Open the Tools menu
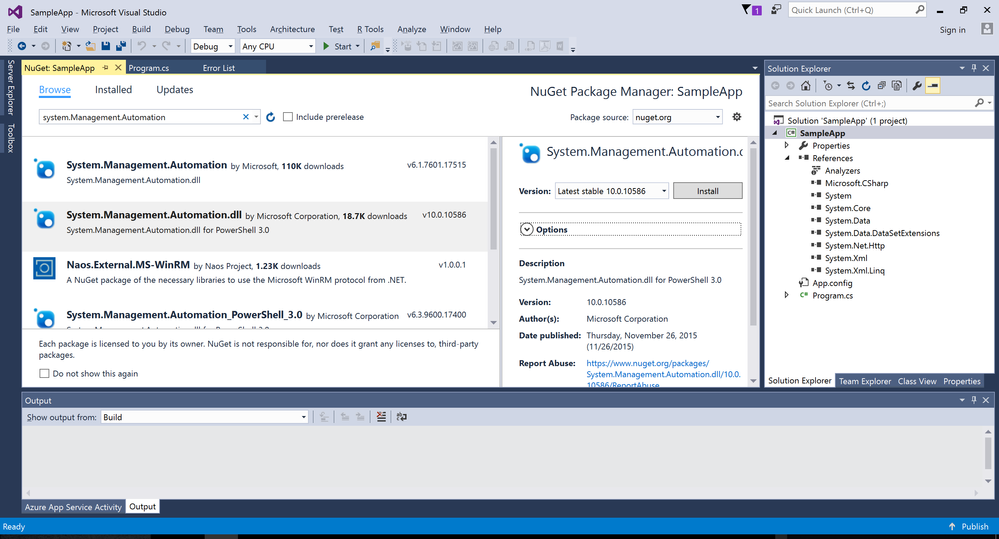This screenshot has height=539, width=999. click(x=247, y=29)
